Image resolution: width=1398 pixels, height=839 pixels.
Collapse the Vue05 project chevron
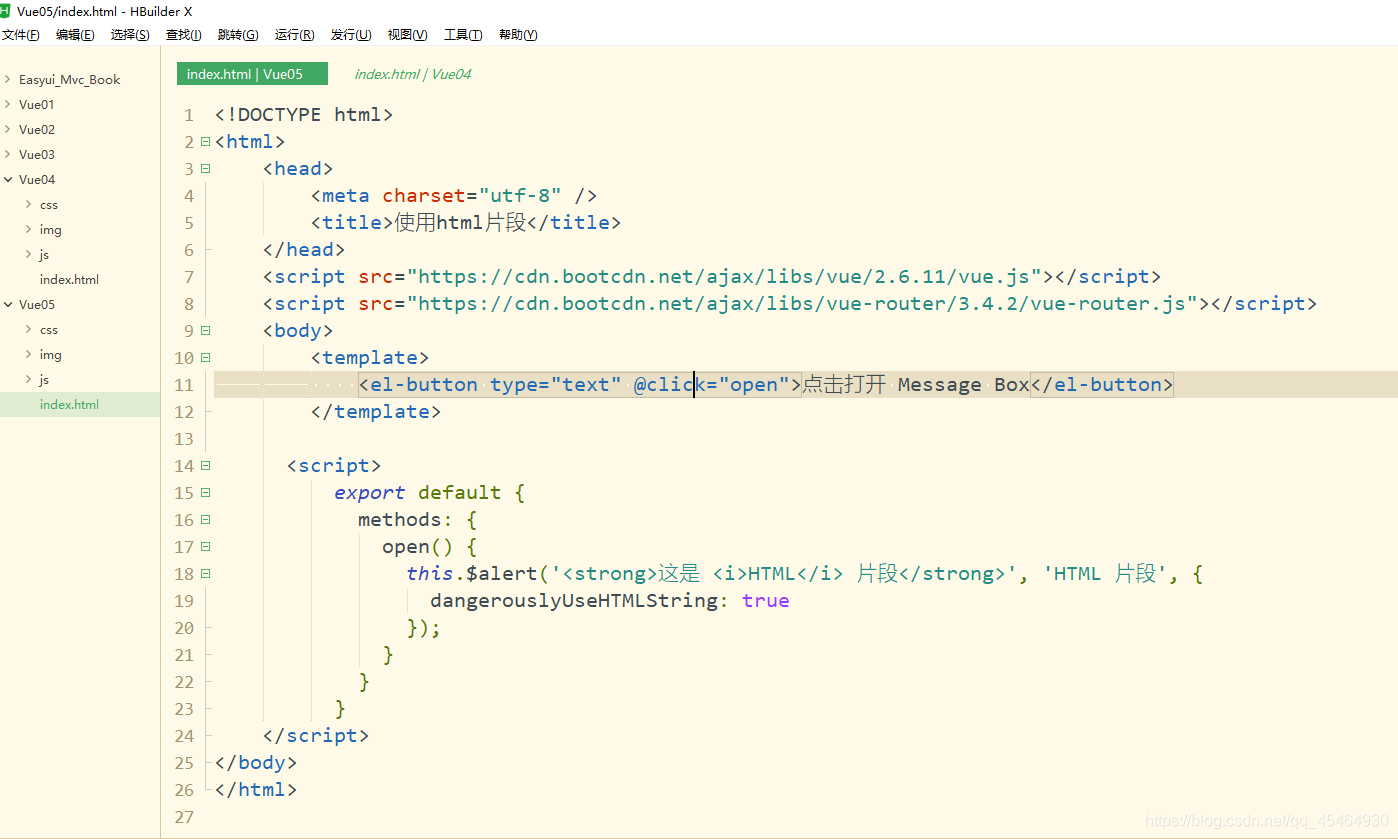coord(7,304)
